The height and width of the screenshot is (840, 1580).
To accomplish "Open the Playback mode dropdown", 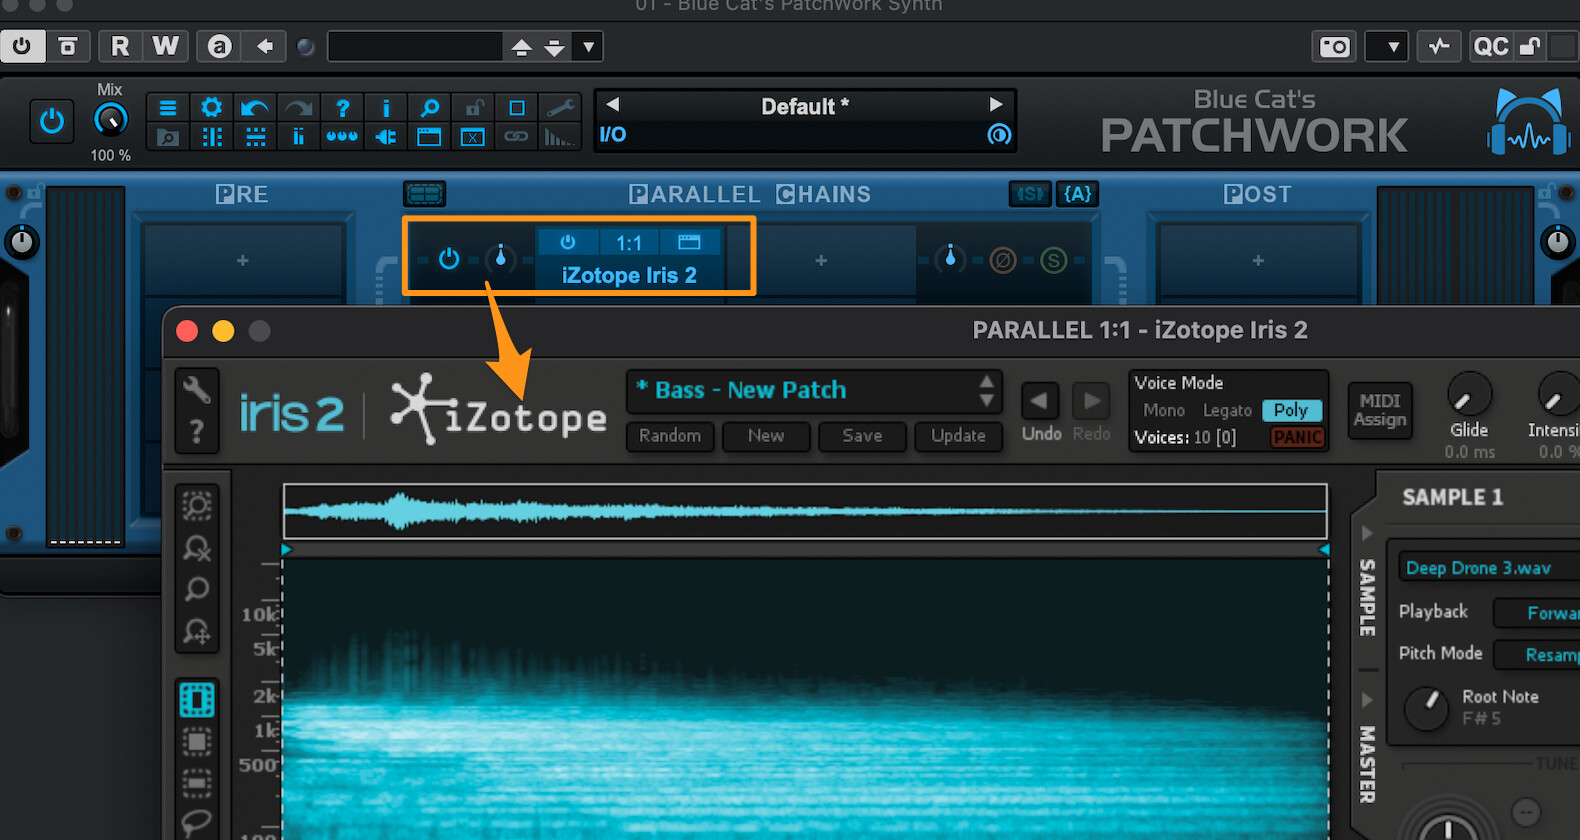I will tap(1535, 613).
